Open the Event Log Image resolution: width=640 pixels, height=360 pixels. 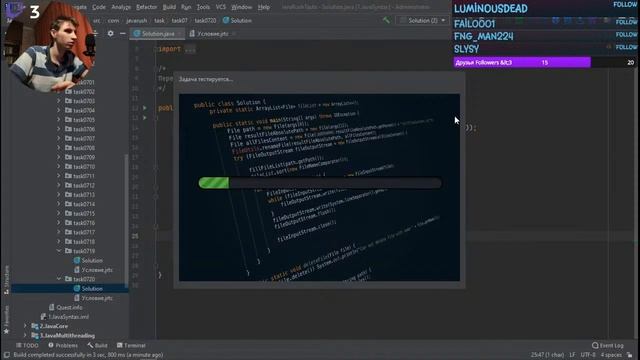coord(608,345)
